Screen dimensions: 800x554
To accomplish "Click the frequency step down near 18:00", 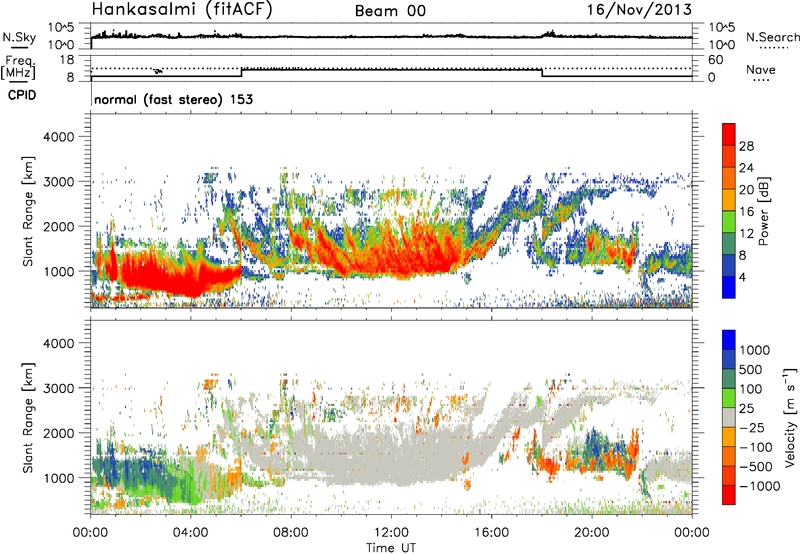I will pyautogui.click(x=542, y=72).
